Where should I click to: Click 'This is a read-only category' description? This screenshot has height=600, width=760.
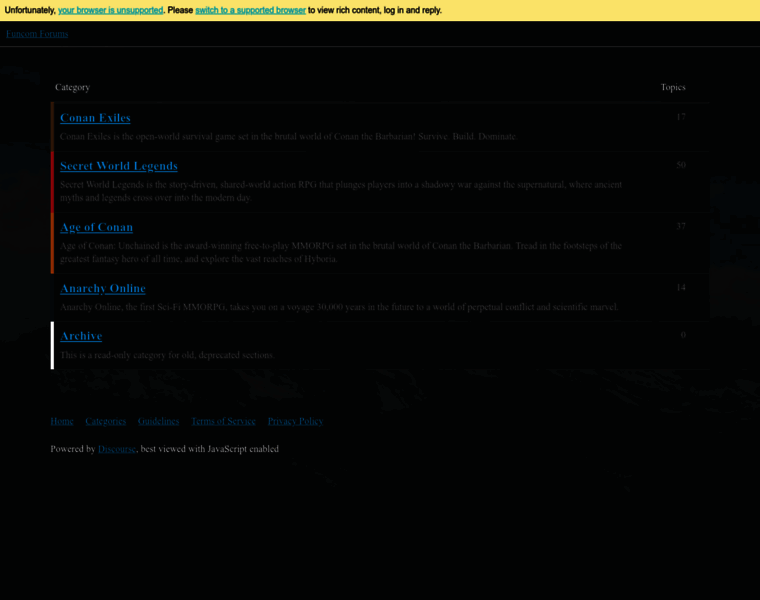click(x=167, y=355)
